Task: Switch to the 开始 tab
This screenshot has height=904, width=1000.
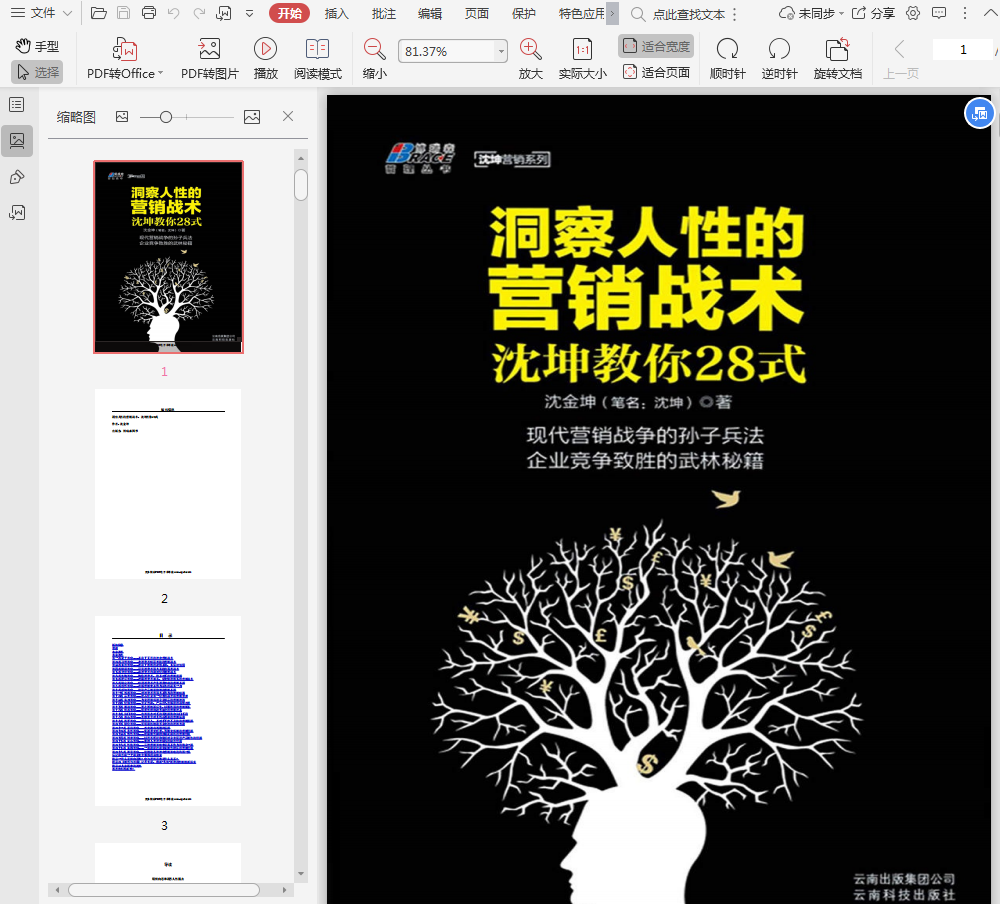Action: pyautogui.click(x=290, y=13)
